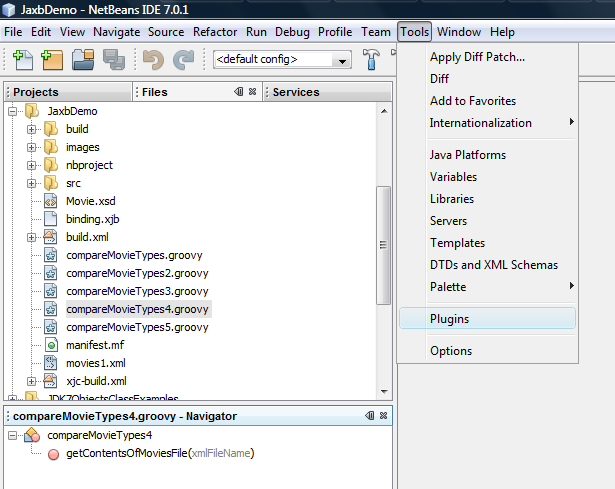This screenshot has height=489, width=615.
Task: Click the JaxbDemo project folder icon
Action: (x=32, y=111)
